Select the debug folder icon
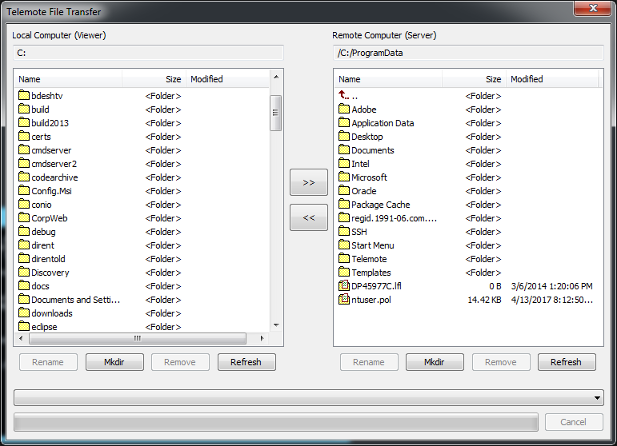 [24, 231]
